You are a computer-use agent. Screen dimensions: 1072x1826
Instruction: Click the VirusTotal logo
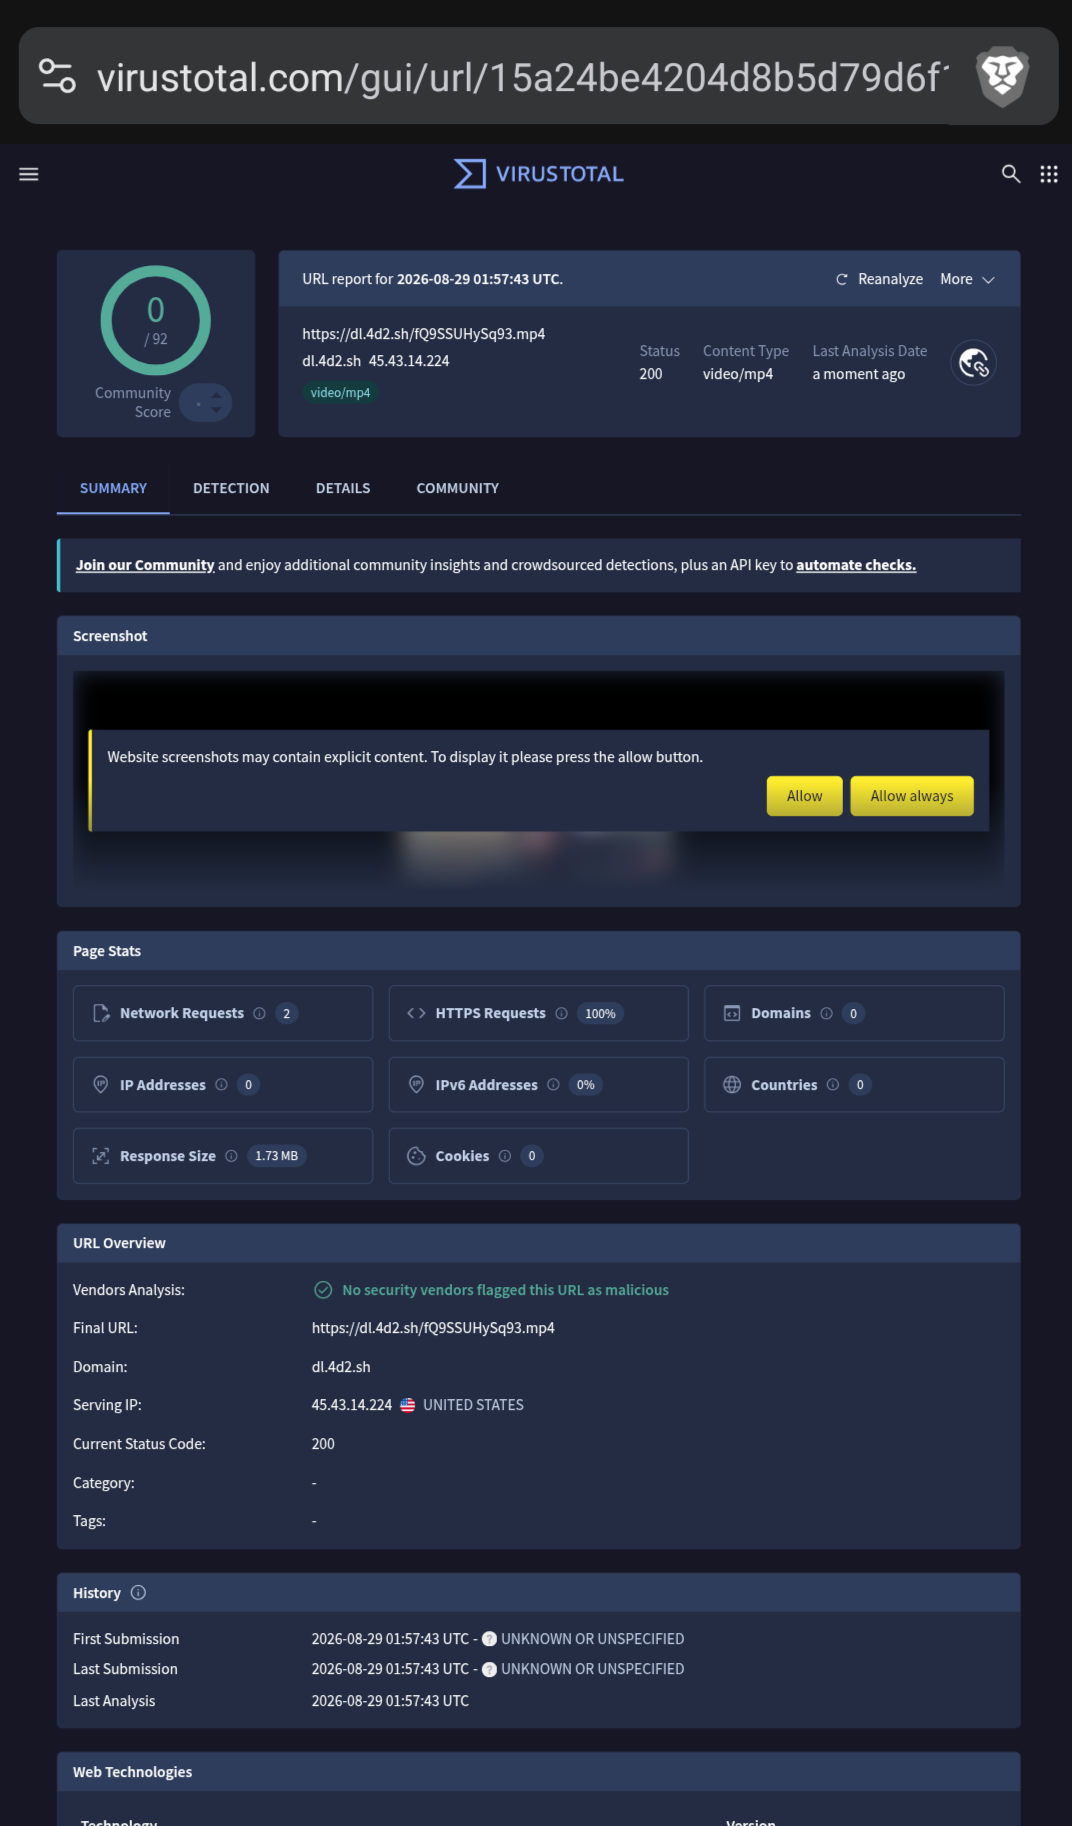[x=538, y=174]
